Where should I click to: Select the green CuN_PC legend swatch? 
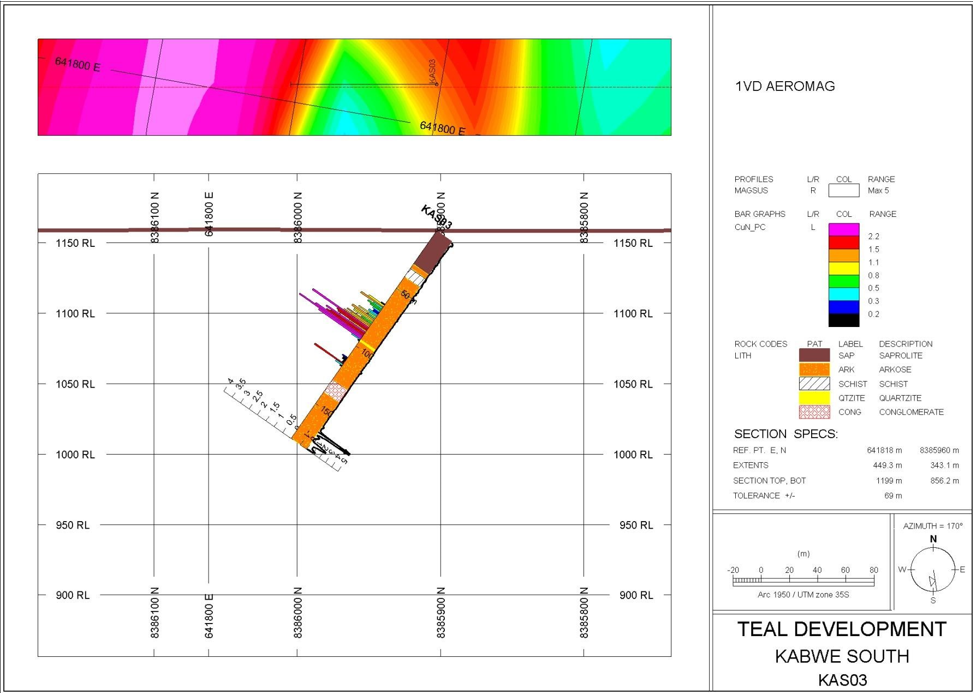pos(844,282)
